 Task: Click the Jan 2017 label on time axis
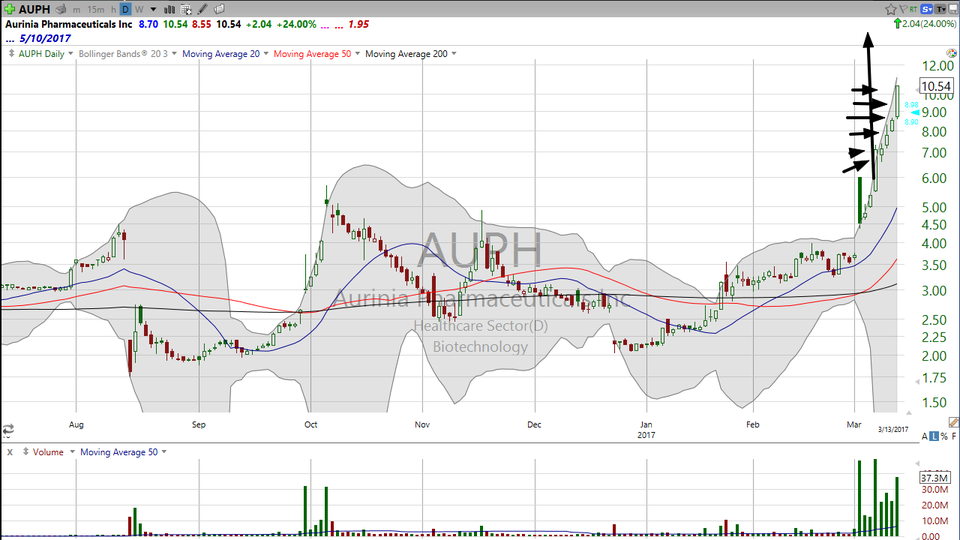(x=646, y=429)
